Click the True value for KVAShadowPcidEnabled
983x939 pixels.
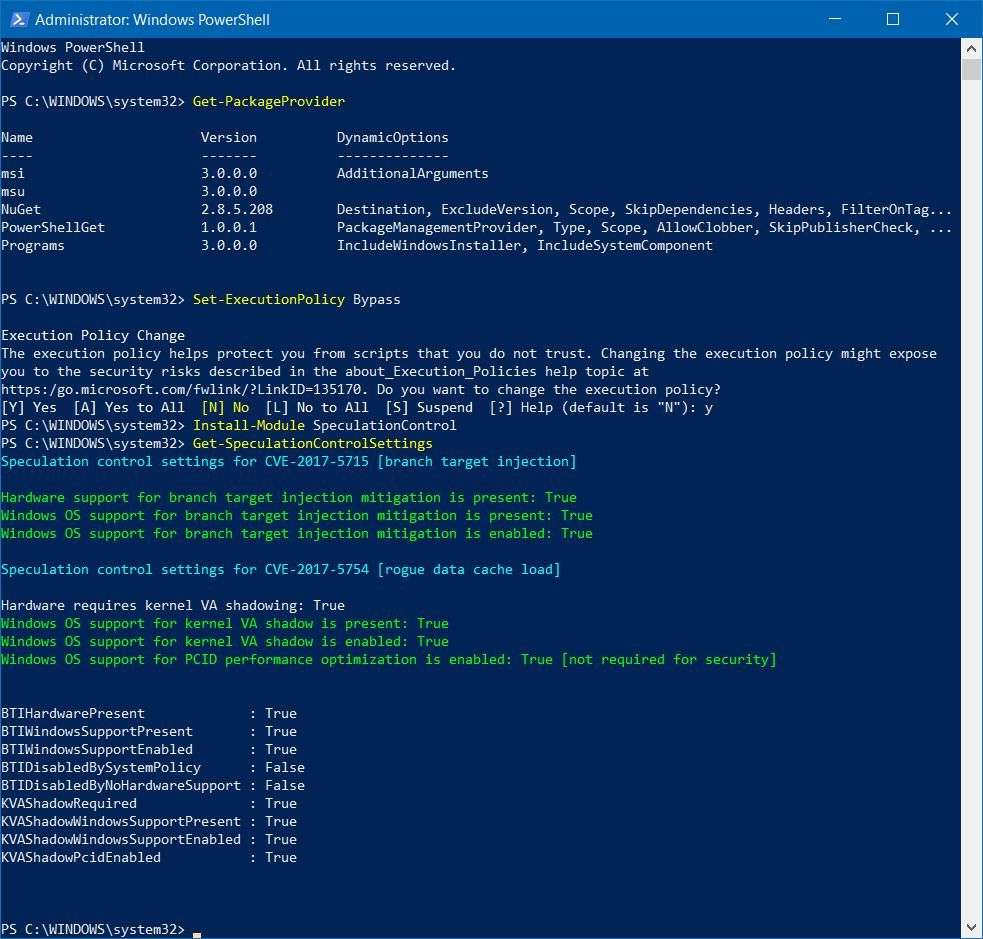pyautogui.click(x=281, y=858)
